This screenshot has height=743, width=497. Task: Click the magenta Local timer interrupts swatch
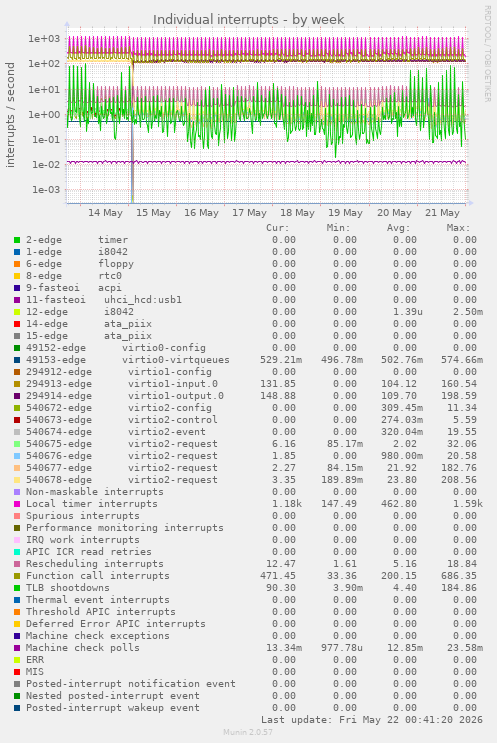coord(17,504)
